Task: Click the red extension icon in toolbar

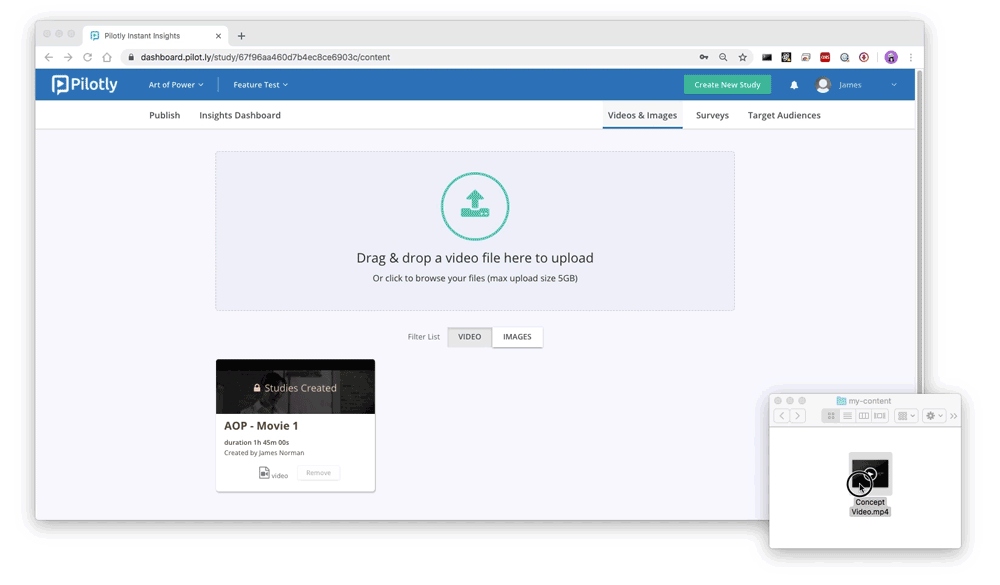Action: (825, 57)
